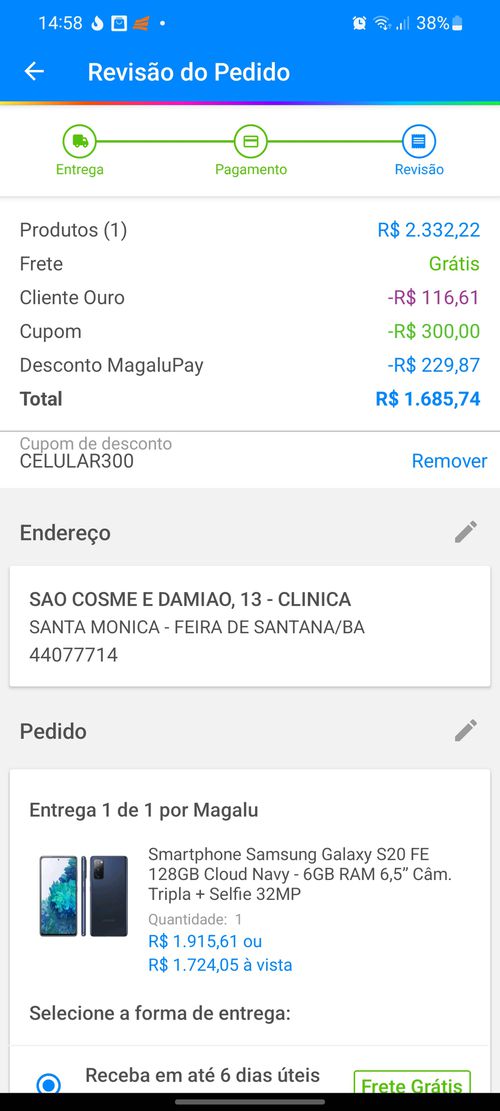The width and height of the screenshot is (500, 1111).
Task: Open the Entrega step label
Action: point(79,169)
